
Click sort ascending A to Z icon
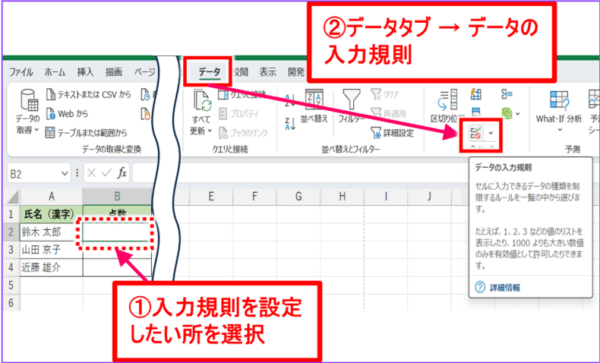[290, 100]
